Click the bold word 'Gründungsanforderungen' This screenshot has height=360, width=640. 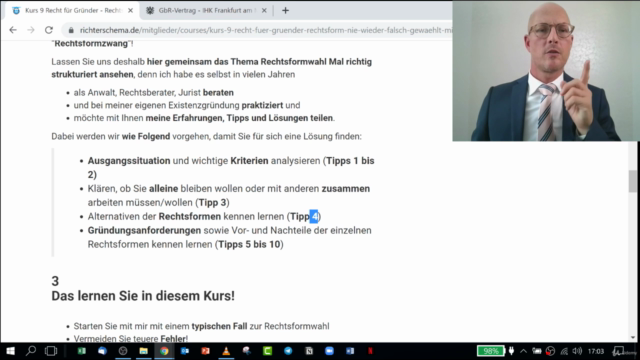click(144, 231)
